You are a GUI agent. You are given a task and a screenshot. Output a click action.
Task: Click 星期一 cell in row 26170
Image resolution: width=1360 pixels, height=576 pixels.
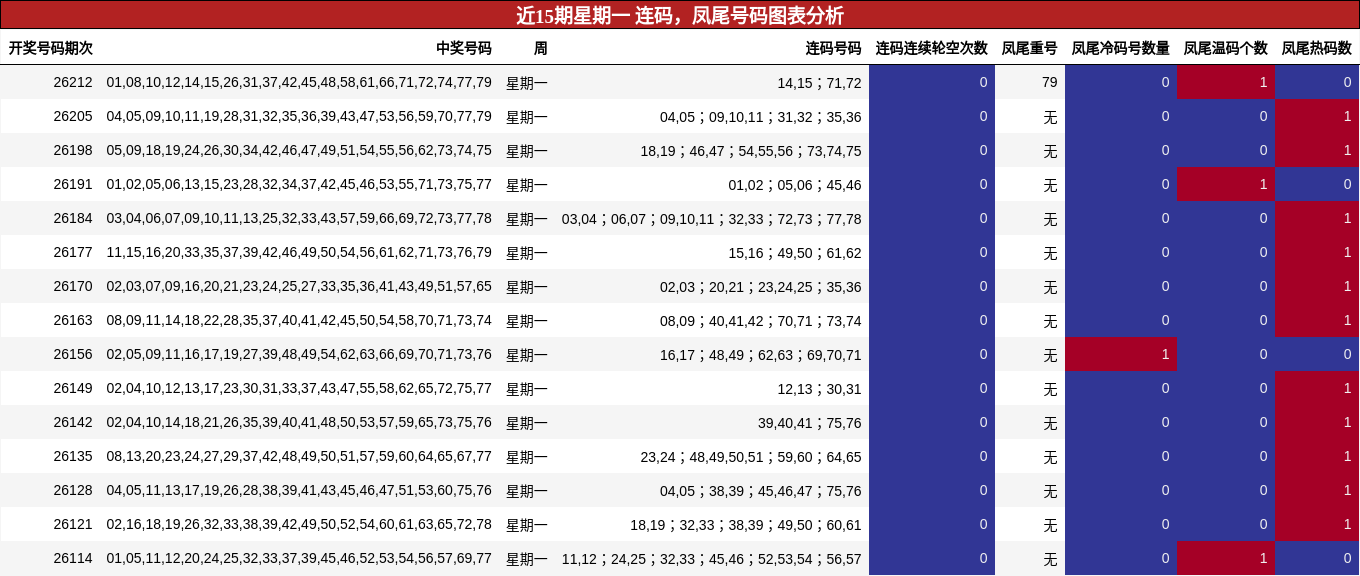click(x=527, y=286)
